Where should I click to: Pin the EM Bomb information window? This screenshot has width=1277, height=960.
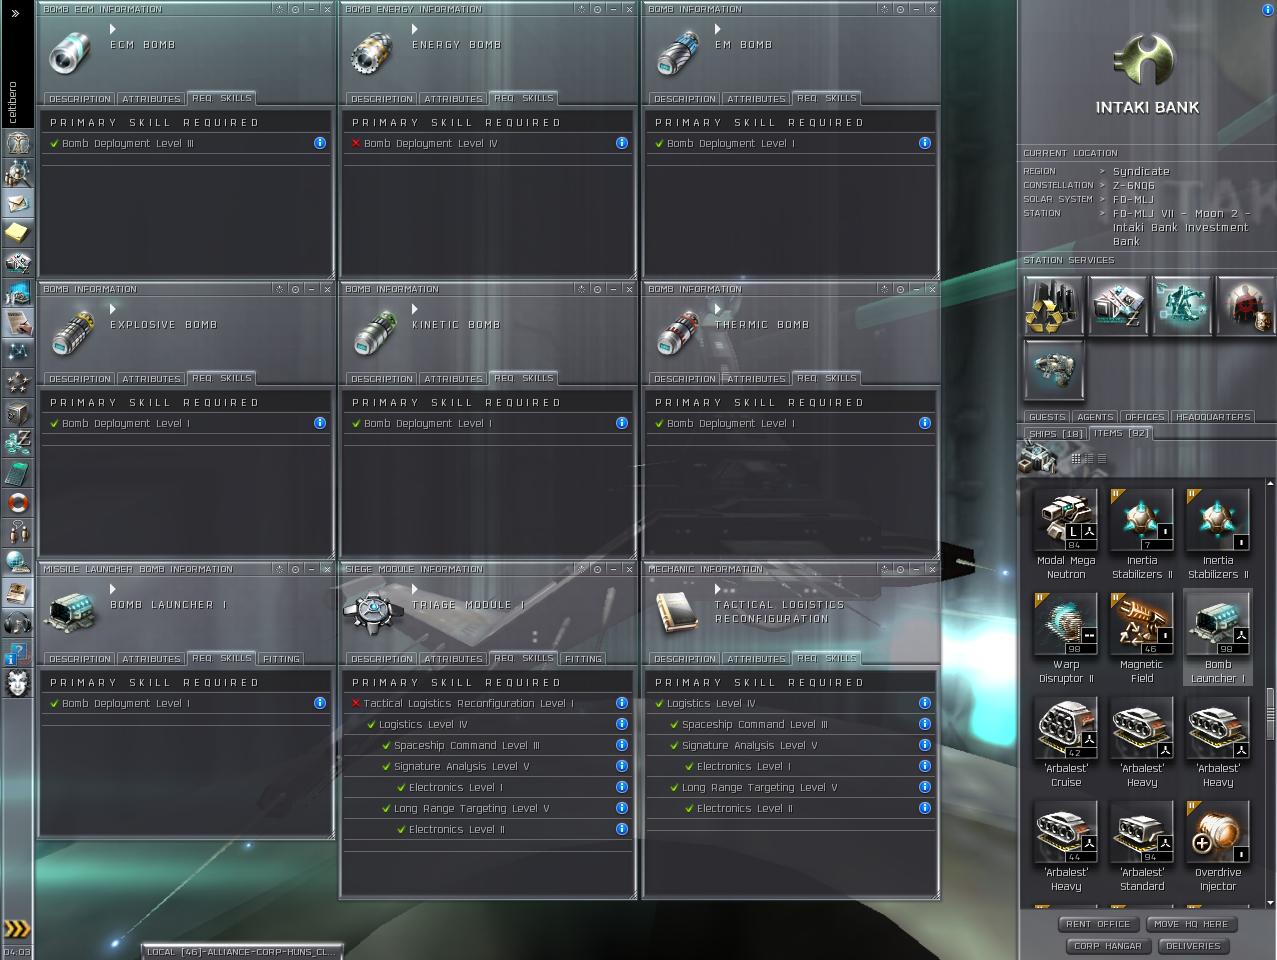900,9
